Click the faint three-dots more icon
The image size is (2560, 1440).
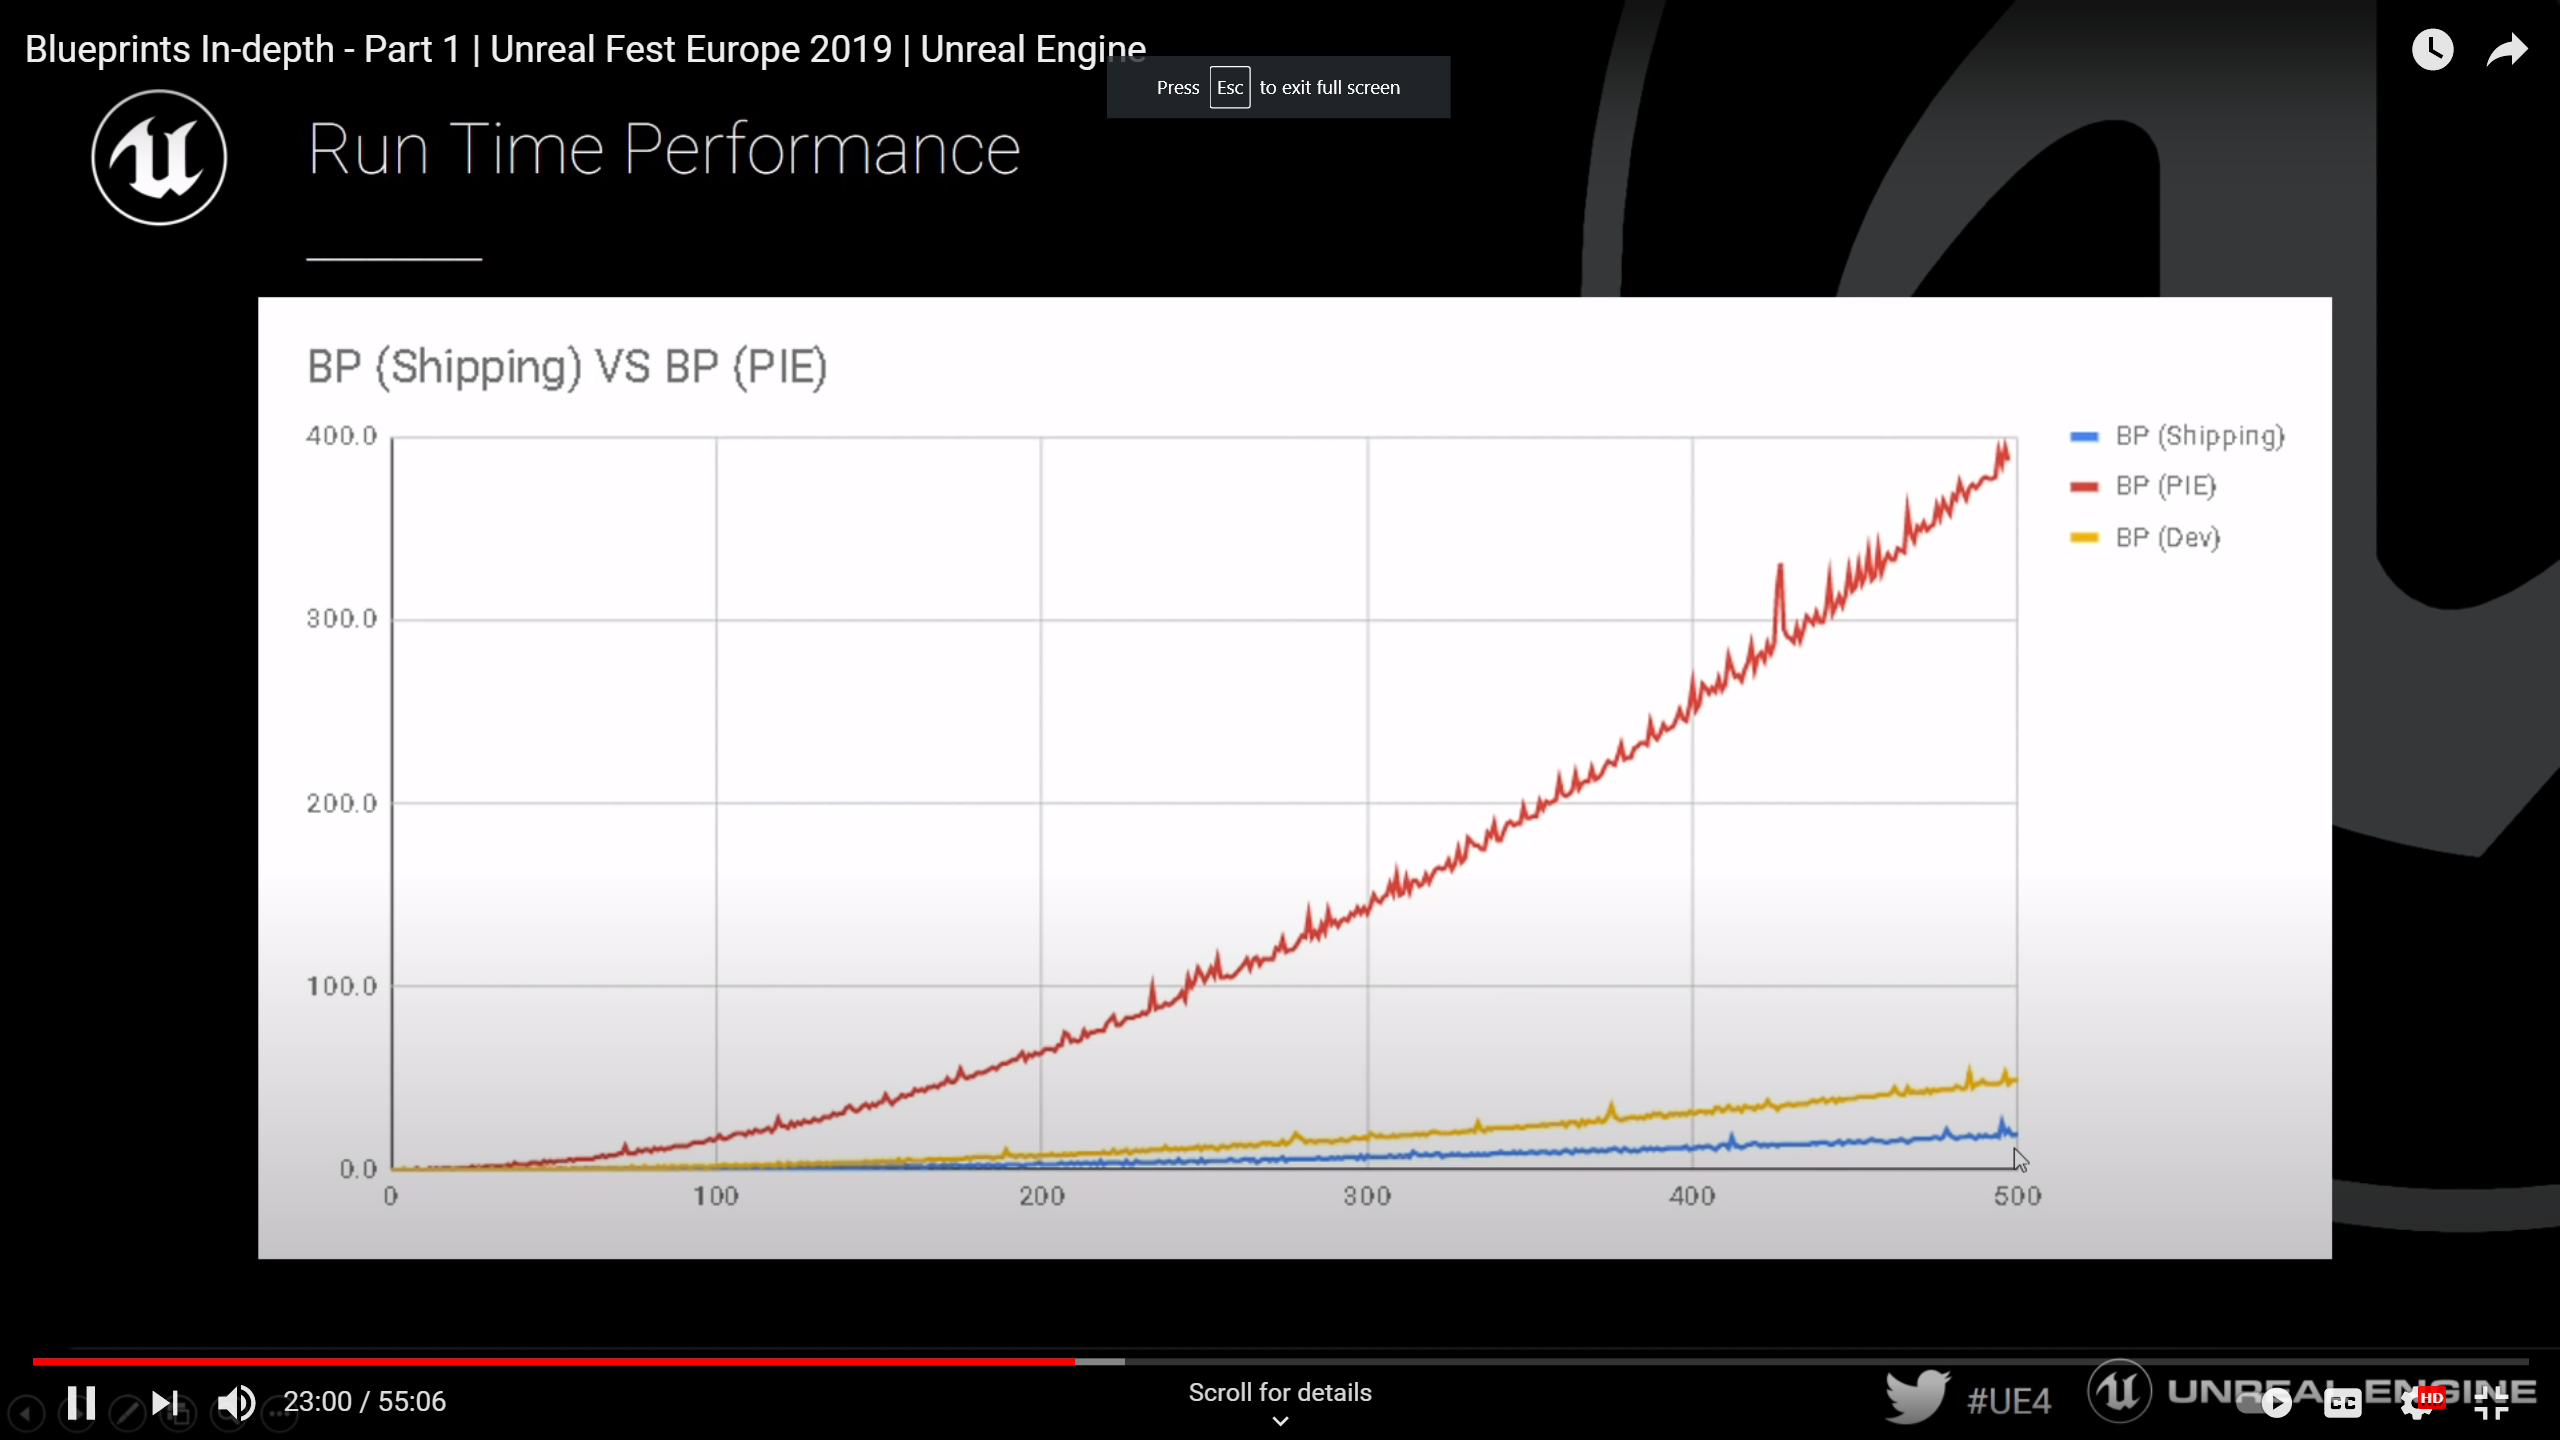tap(279, 1413)
